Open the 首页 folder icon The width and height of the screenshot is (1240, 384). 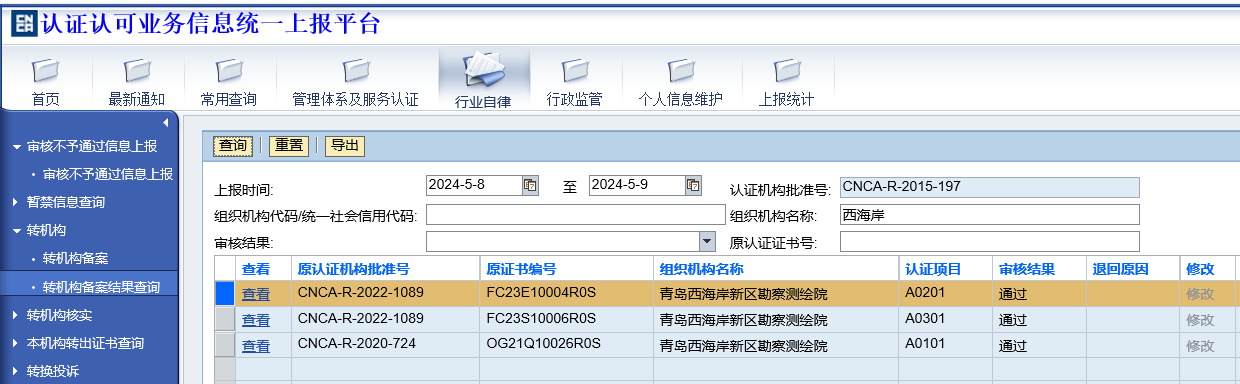click(x=45, y=70)
